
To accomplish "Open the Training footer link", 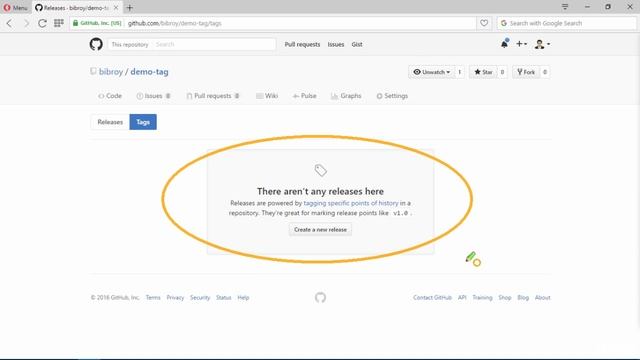I will (x=482, y=298).
